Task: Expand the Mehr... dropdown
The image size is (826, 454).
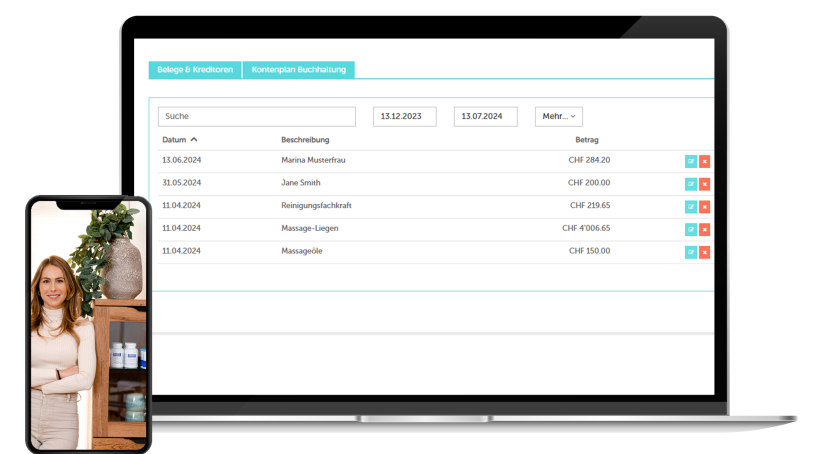Action: (x=558, y=117)
